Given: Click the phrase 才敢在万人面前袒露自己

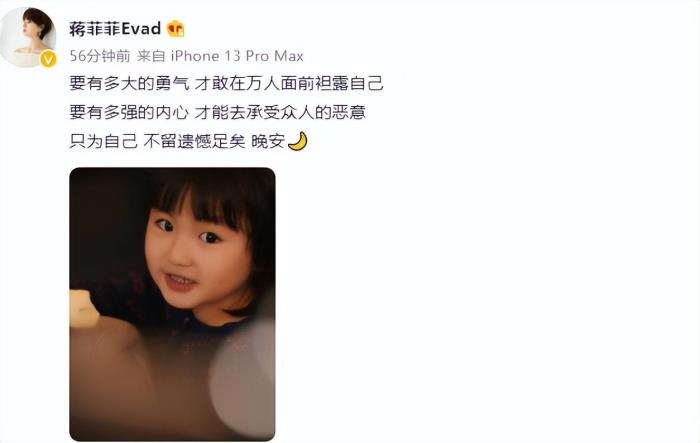Looking at the screenshot, I should [289, 84].
